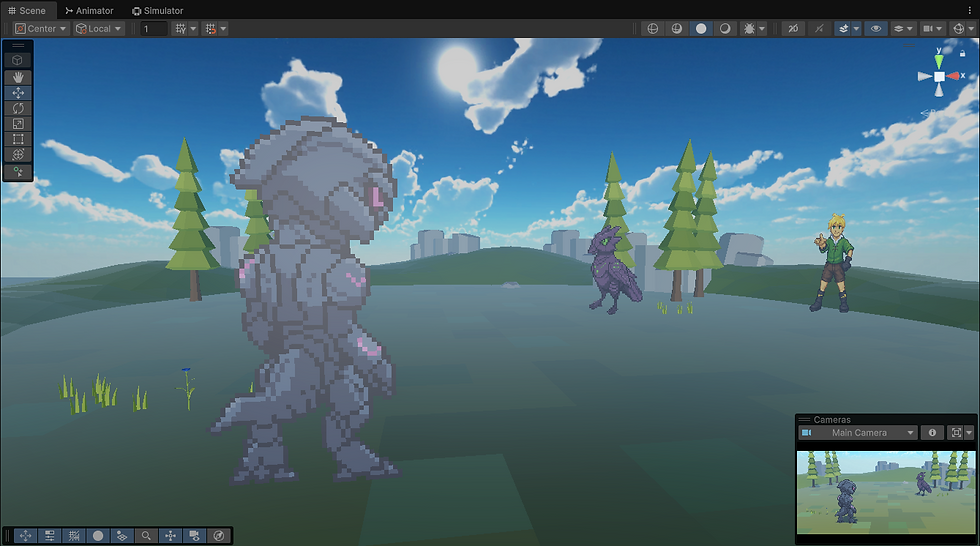Click the compass icon in bottom overlay

[x=219, y=536]
